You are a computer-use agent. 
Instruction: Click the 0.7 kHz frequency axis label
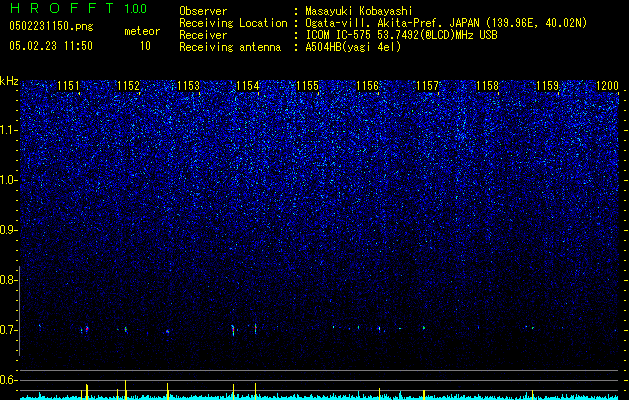click(8, 330)
